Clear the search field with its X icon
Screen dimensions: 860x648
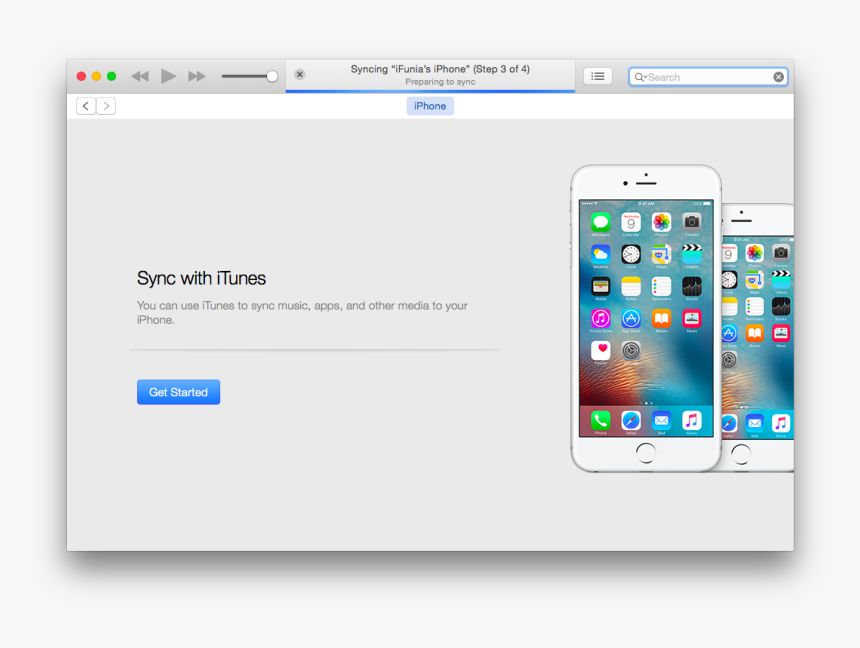(x=778, y=76)
